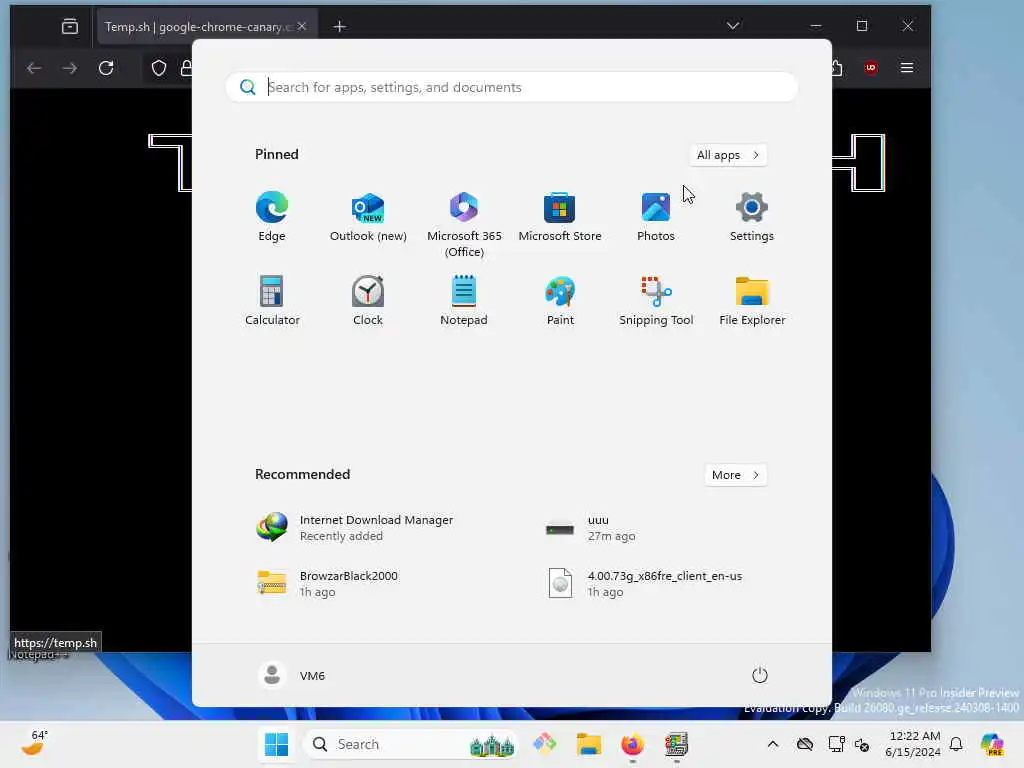Launch the Calculator app
Image resolution: width=1024 pixels, height=768 pixels.
point(272,301)
